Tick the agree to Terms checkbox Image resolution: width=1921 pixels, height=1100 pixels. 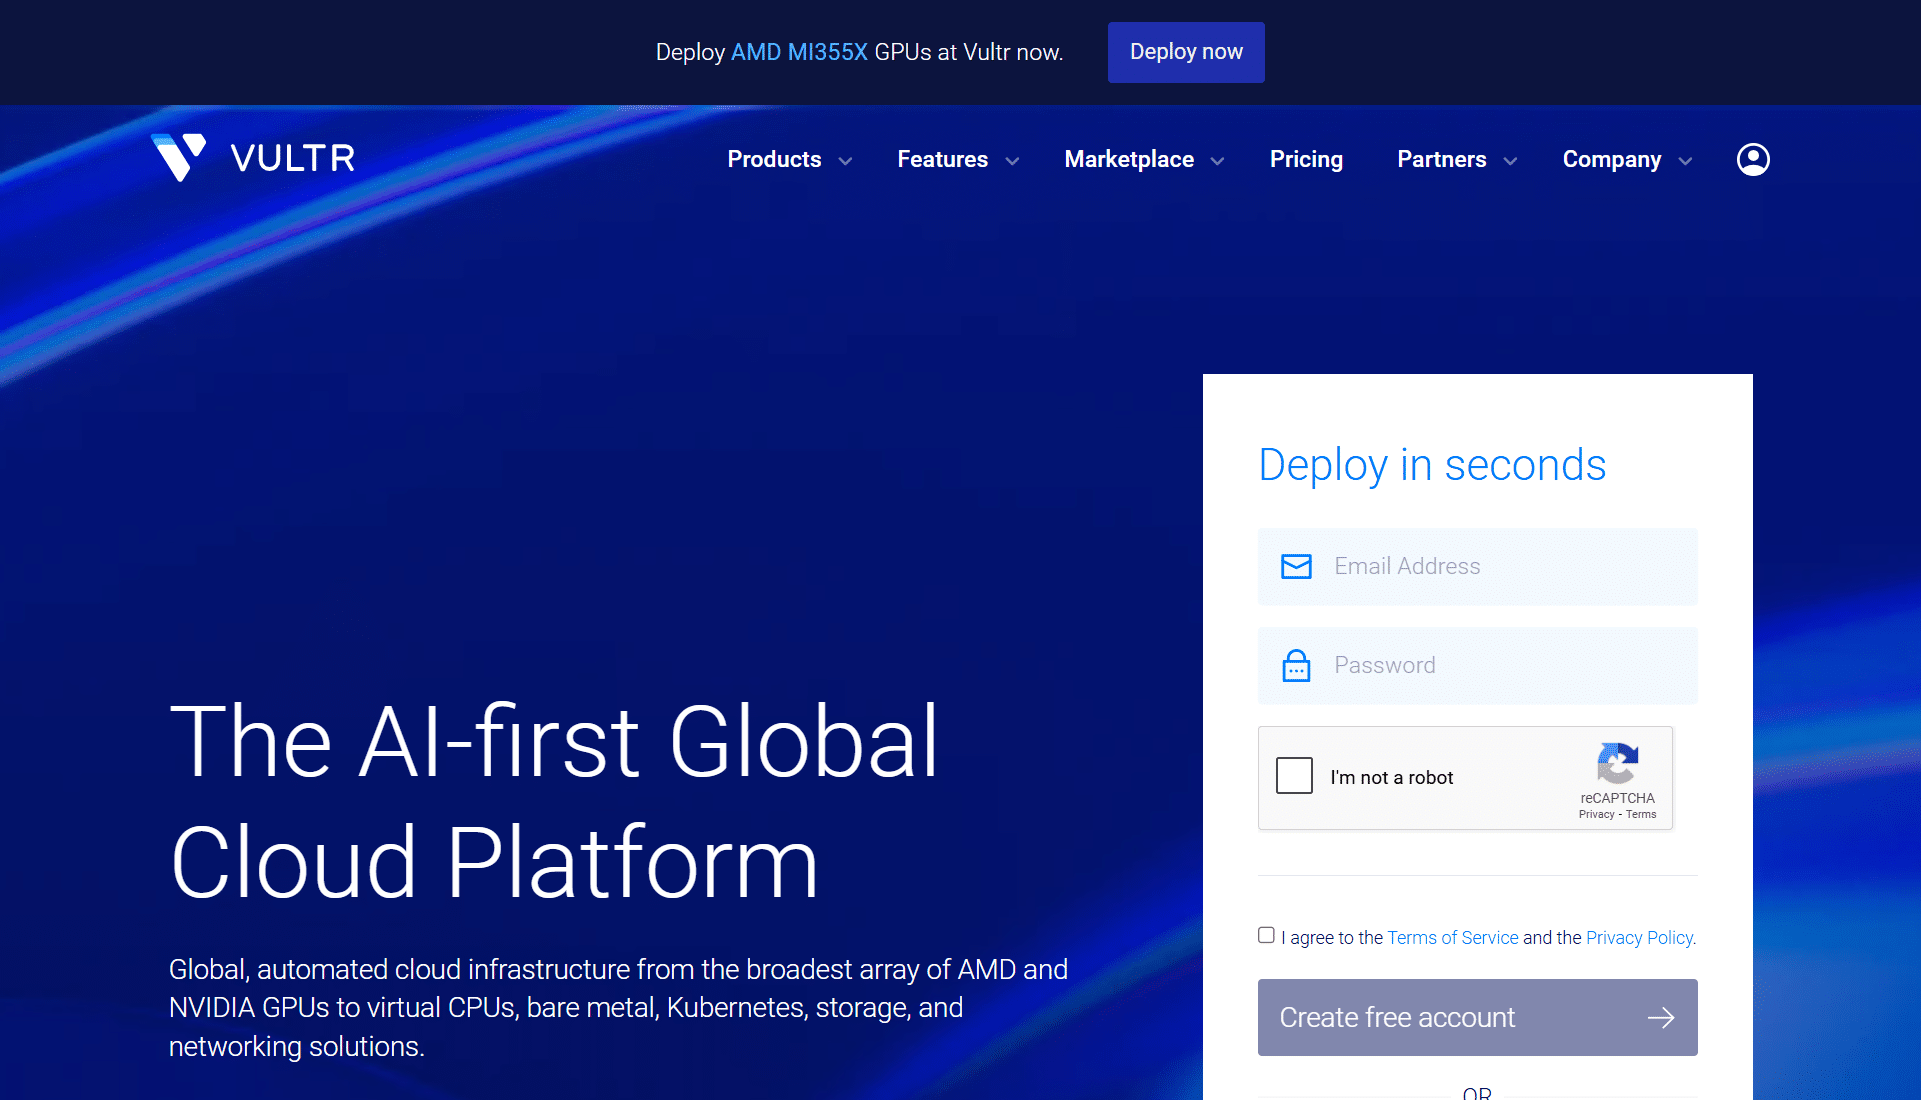click(x=1266, y=936)
